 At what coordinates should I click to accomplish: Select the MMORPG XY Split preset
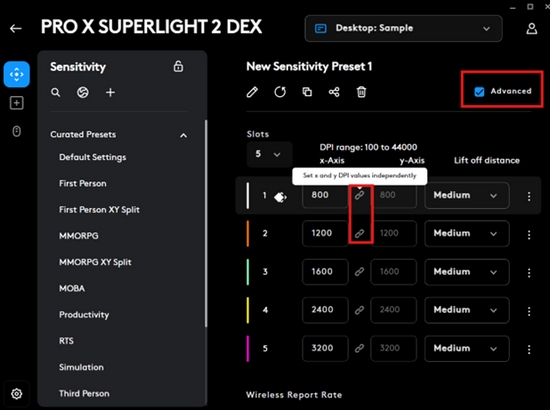pyautogui.click(x=95, y=262)
